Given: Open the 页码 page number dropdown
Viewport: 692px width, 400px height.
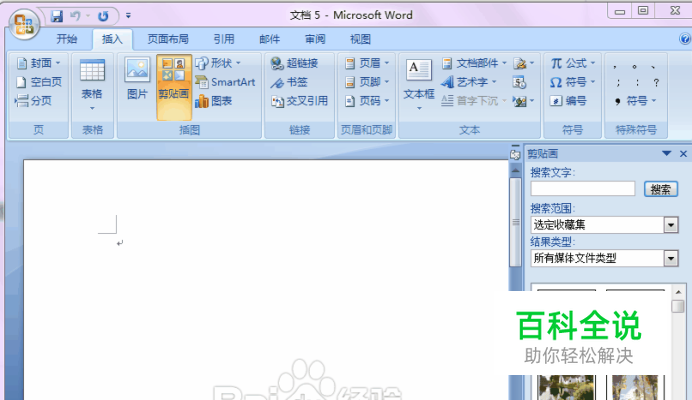Looking at the screenshot, I should point(367,101).
